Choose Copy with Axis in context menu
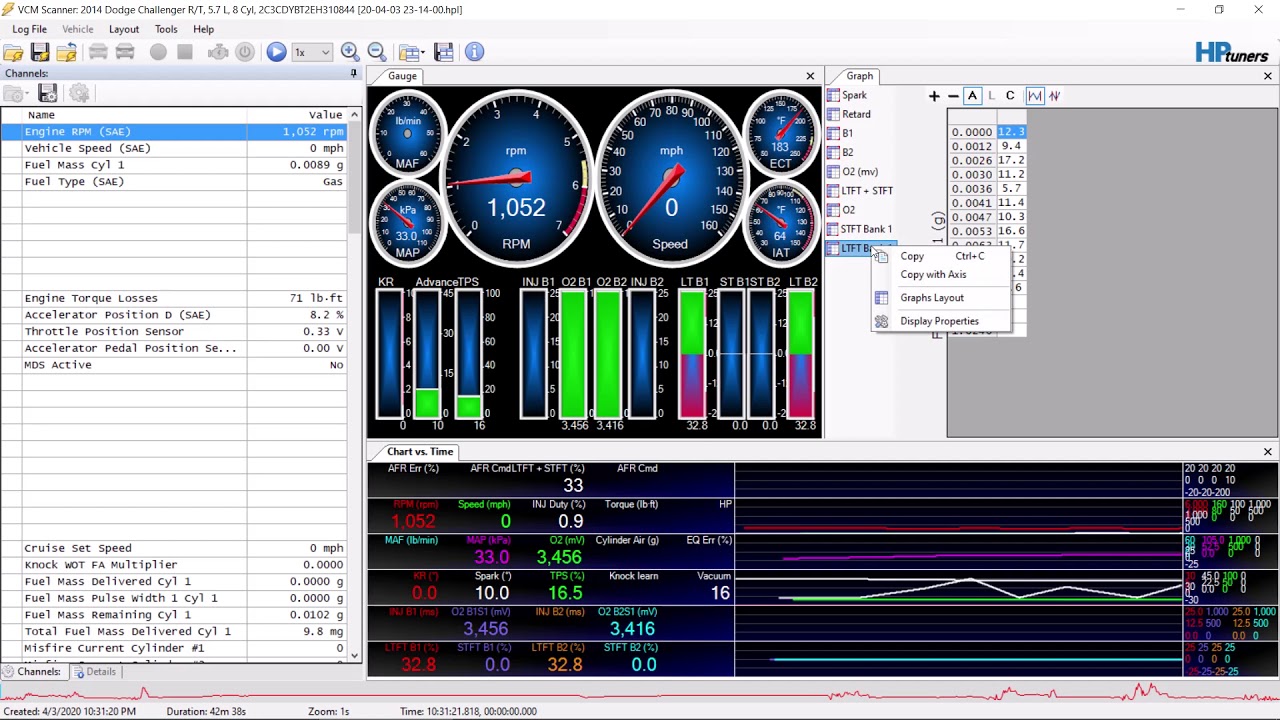 pos(942,274)
